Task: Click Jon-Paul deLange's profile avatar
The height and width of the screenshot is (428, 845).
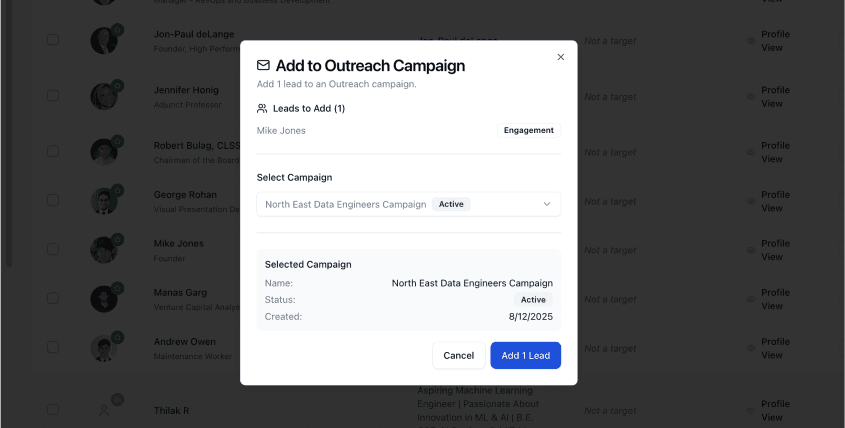Action: pos(103,41)
